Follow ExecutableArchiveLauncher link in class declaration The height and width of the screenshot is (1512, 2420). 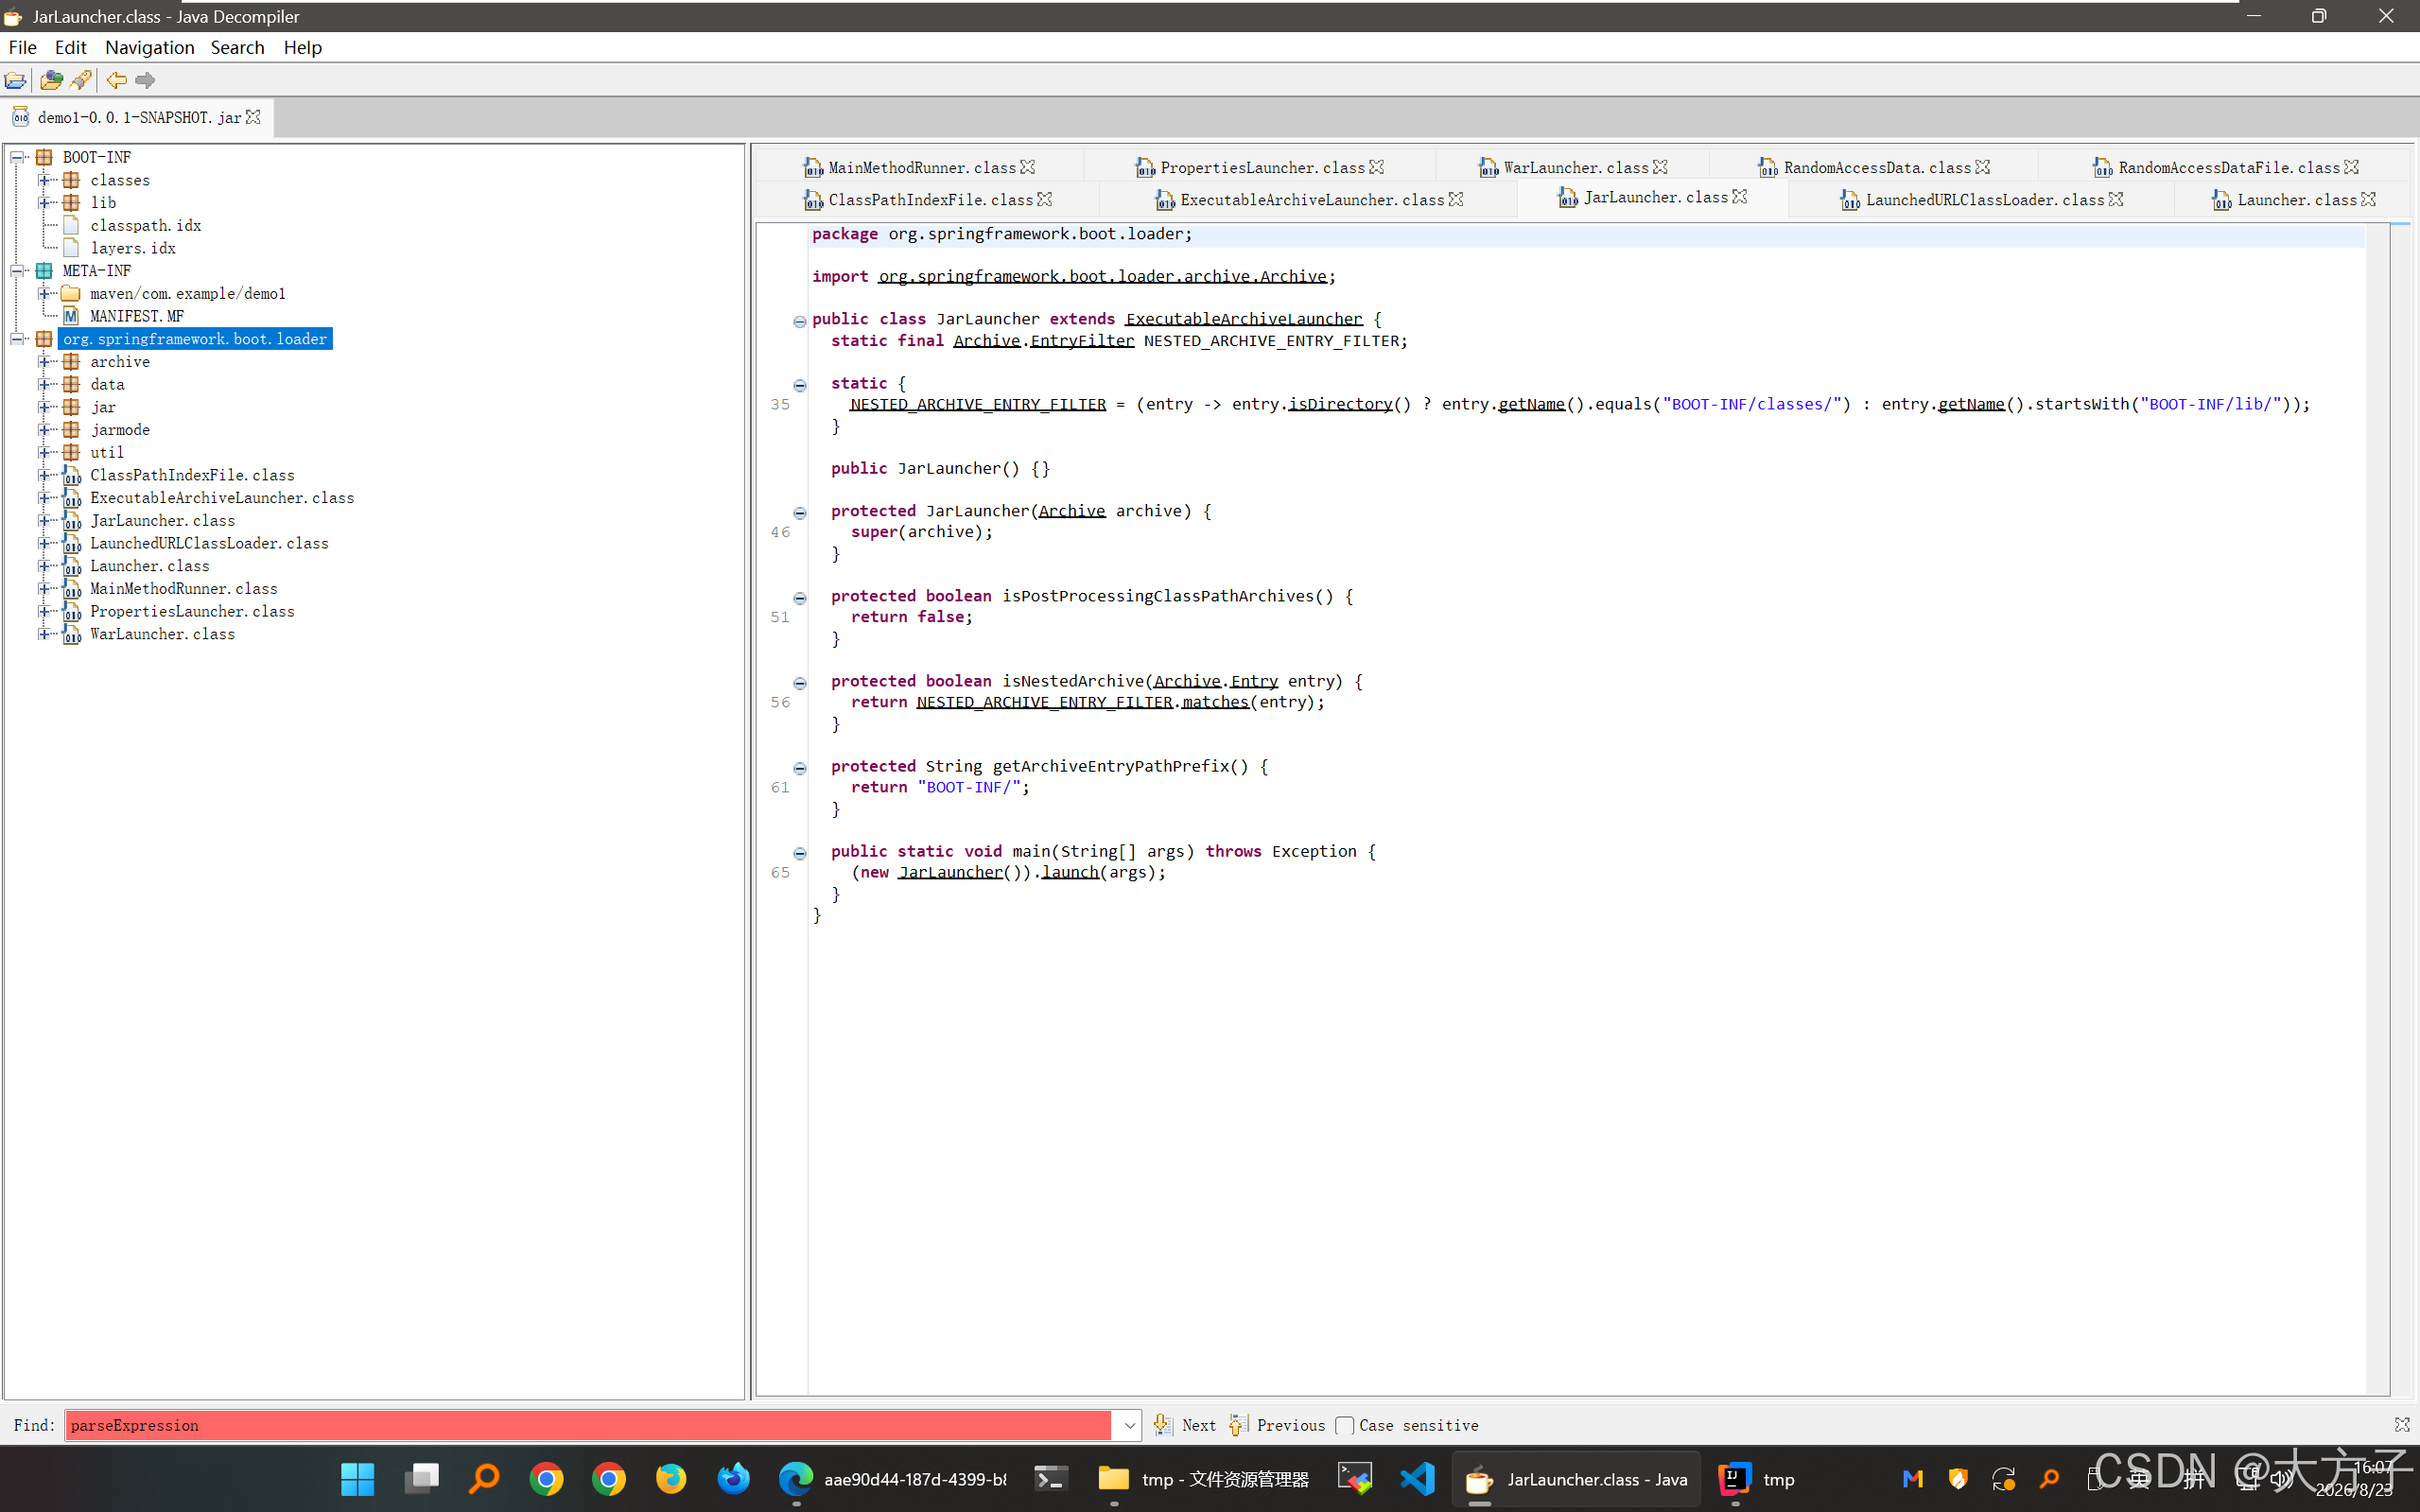[1244, 319]
